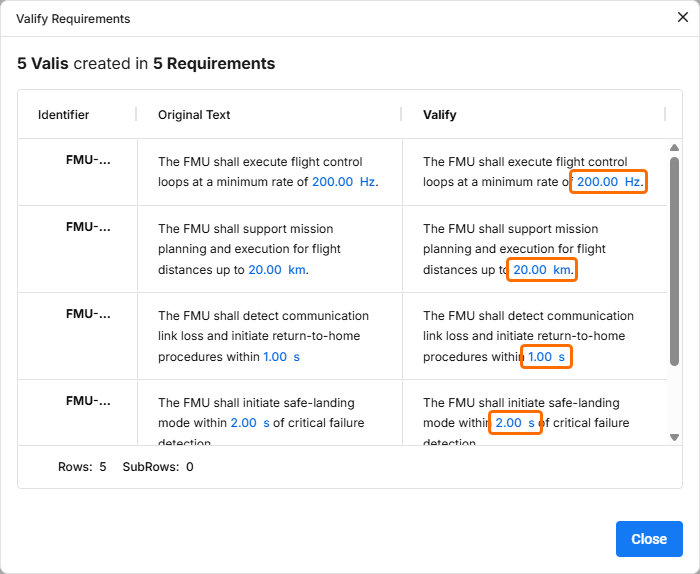This screenshot has width=700, height=574.
Task: Click highlighted 20.00 km value in Valify column
Action: pos(543,270)
